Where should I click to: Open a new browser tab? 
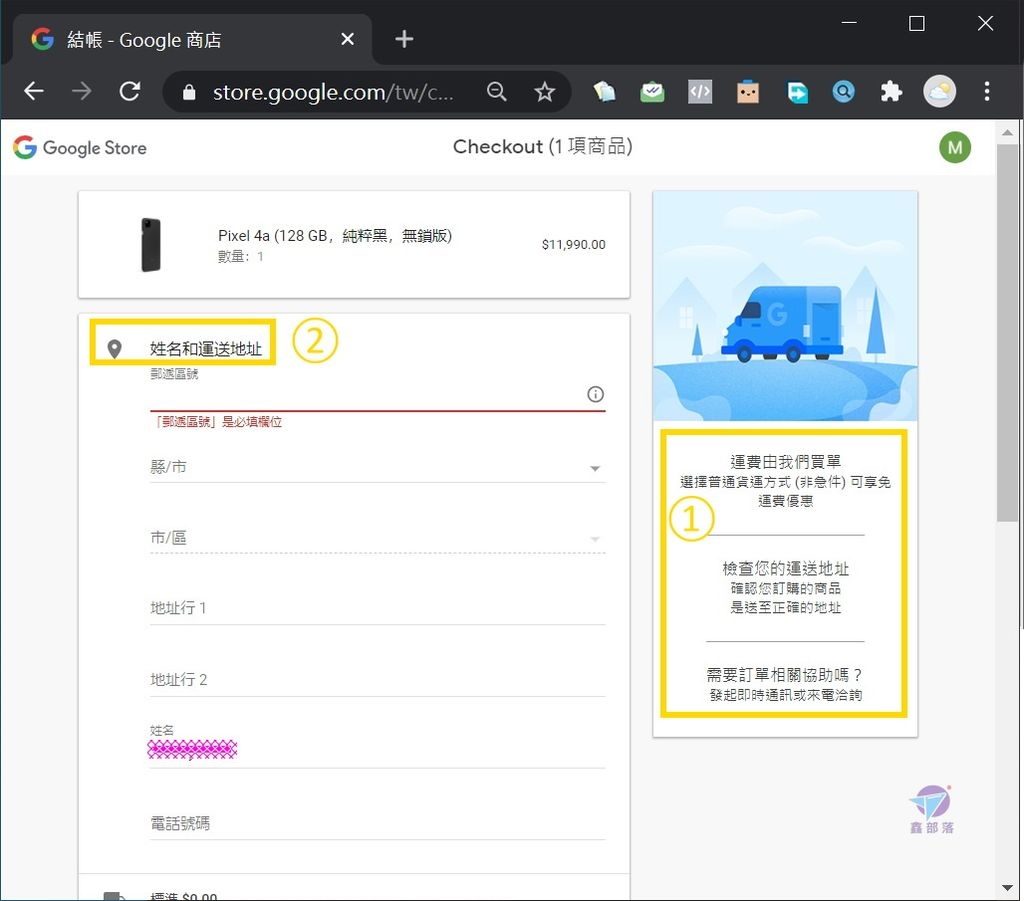click(404, 39)
